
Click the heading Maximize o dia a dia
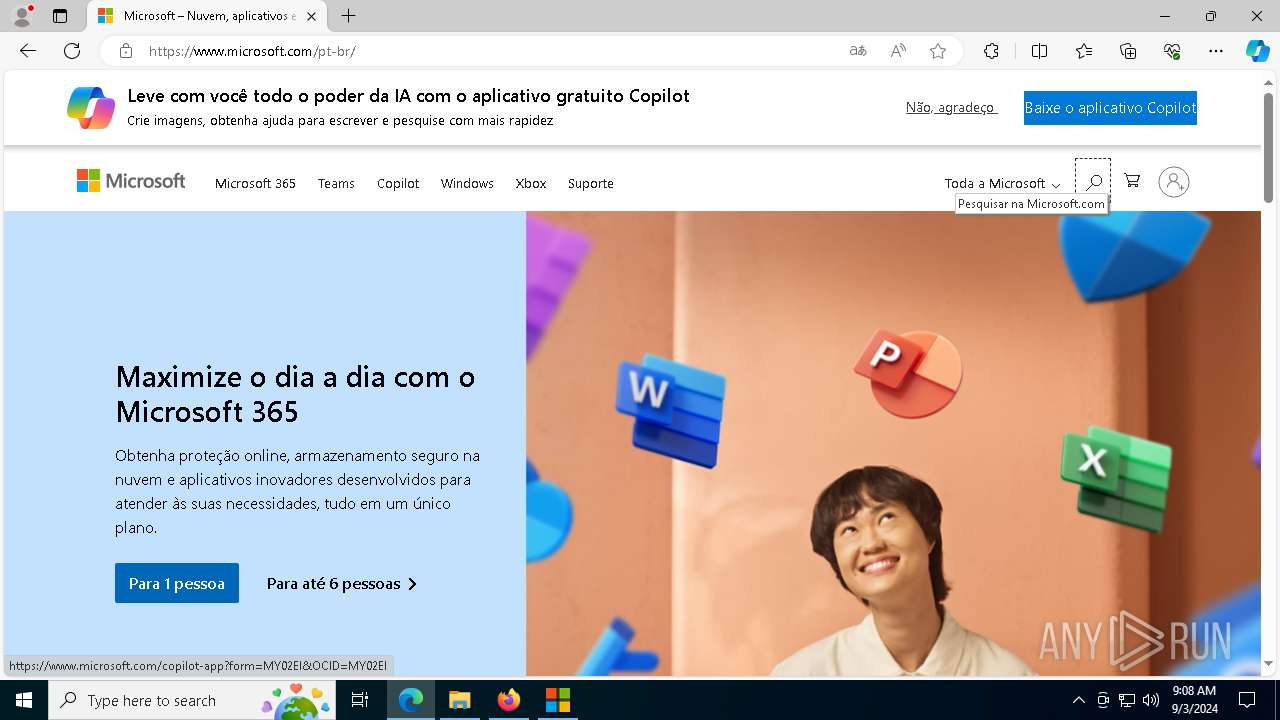click(295, 394)
